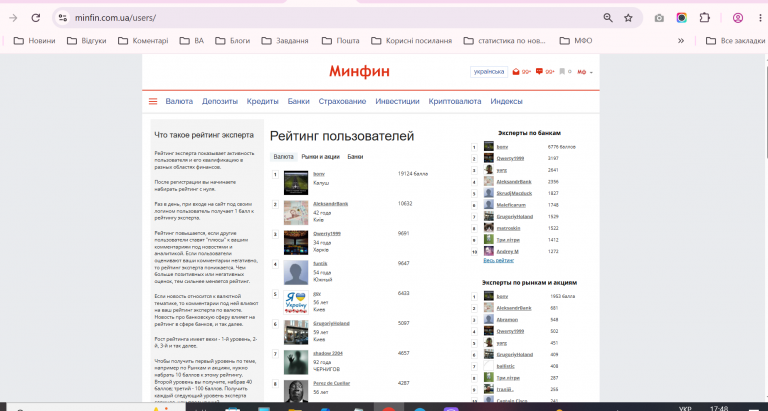Open the Минфин hamburger menu icon
Viewport: 768px width, 411px height.
coord(153,101)
